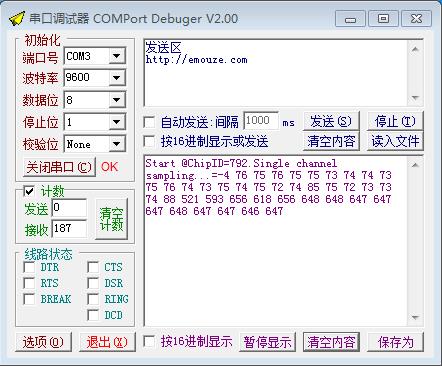Check the RING line status box

tap(93, 299)
